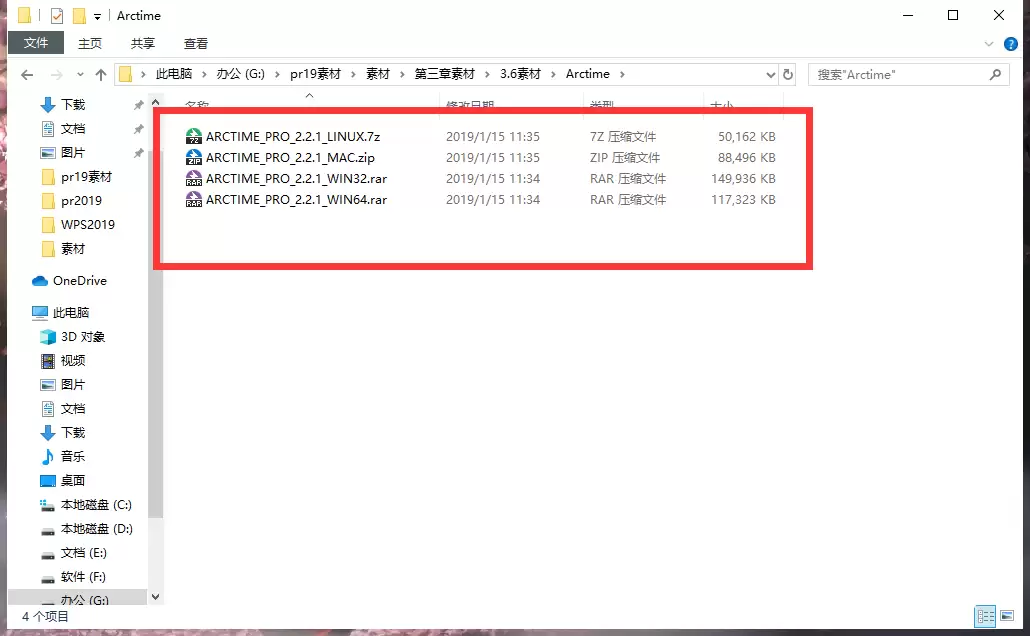Open quick access toolbar customize dropdown
The image size is (1030, 636).
(x=97, y=16)
